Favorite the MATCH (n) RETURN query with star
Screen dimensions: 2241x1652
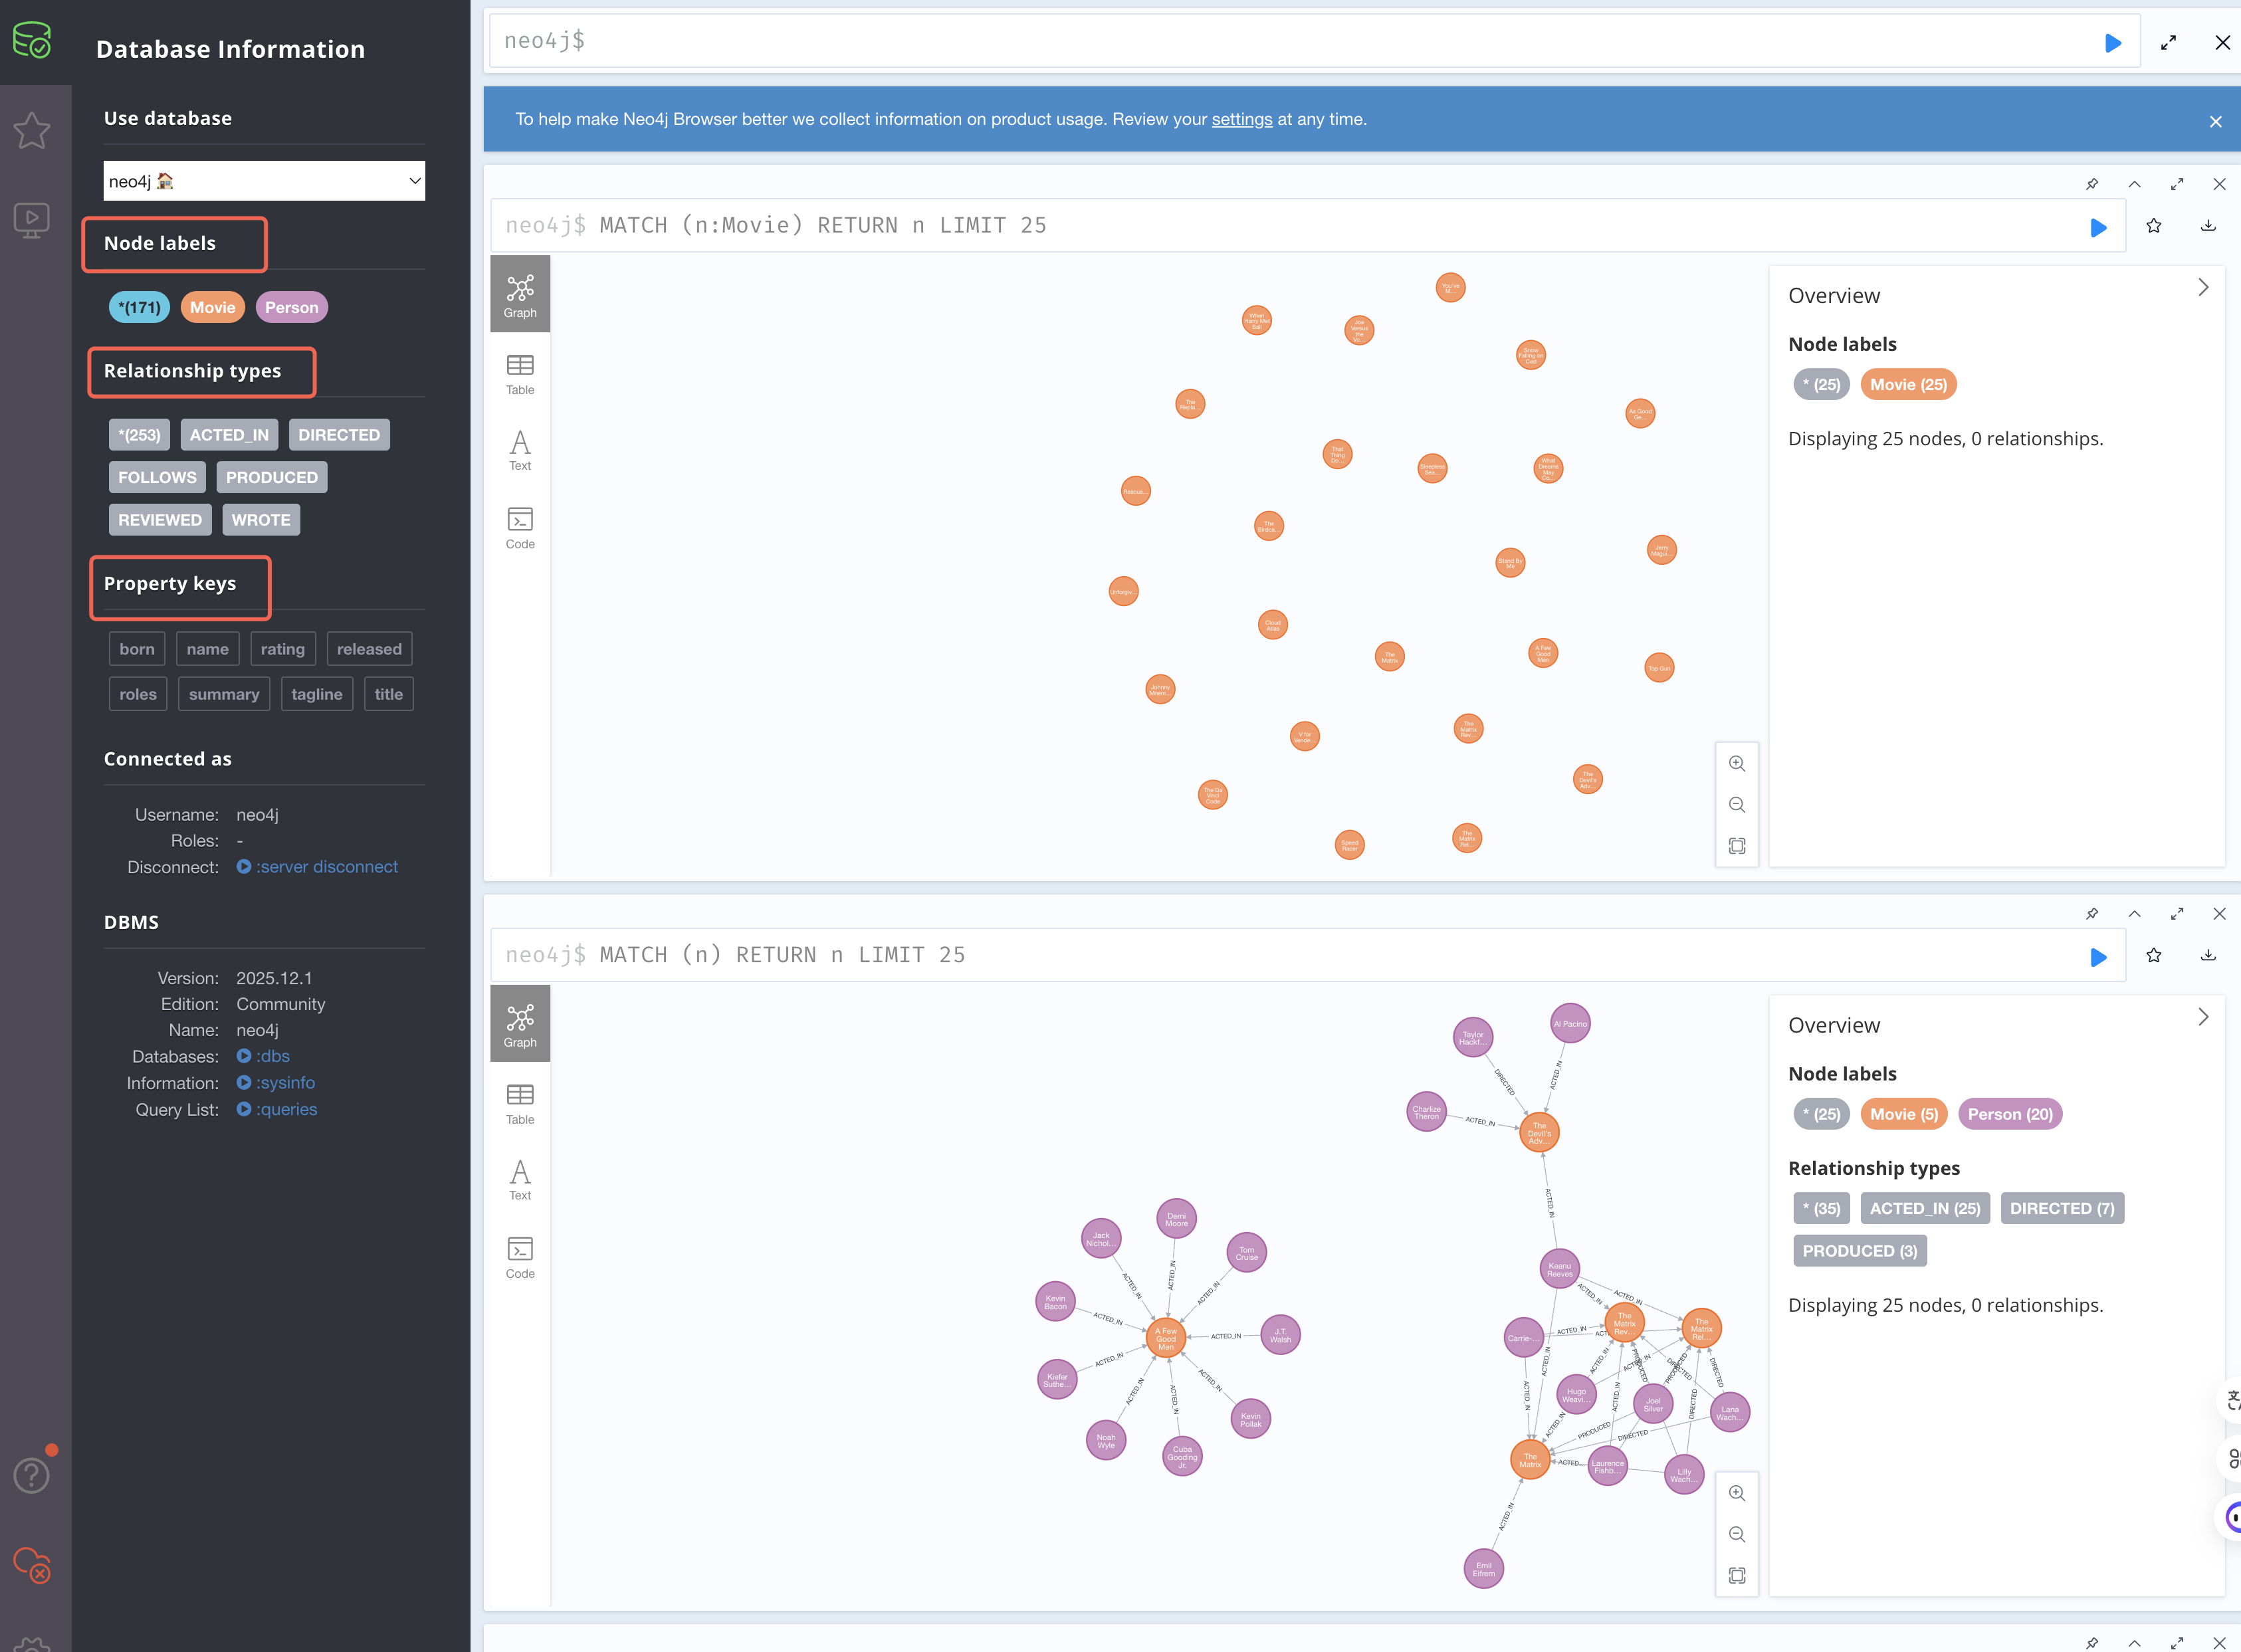click(2153, 956)
